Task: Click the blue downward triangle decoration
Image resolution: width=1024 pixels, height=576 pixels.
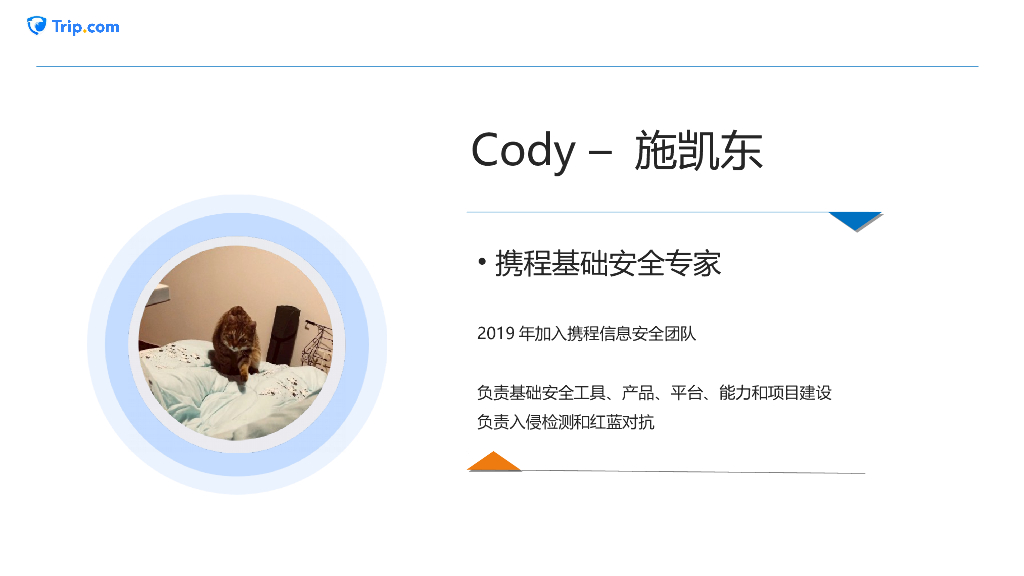Action: coord(856,221)
